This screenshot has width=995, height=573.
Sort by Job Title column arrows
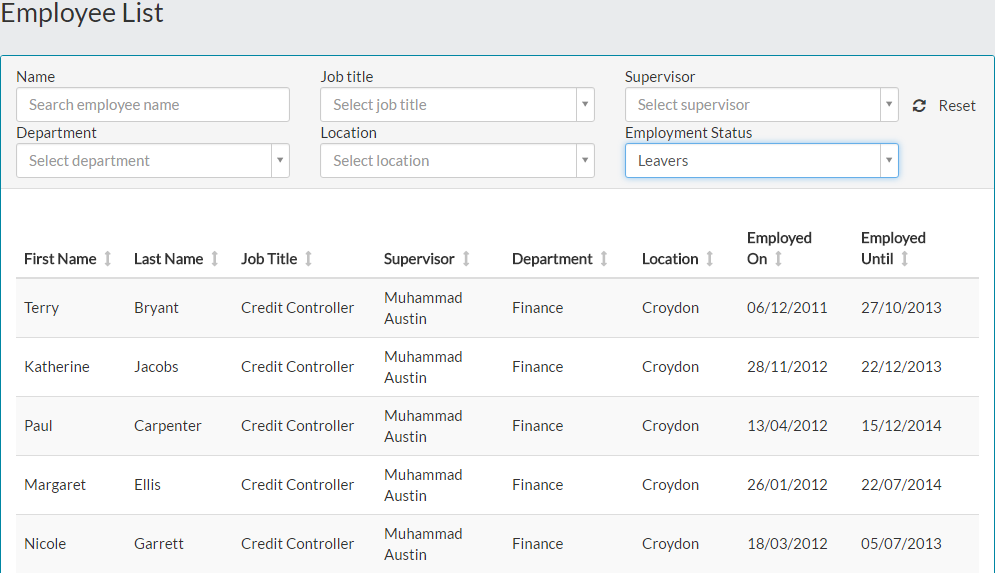[308, 258]
